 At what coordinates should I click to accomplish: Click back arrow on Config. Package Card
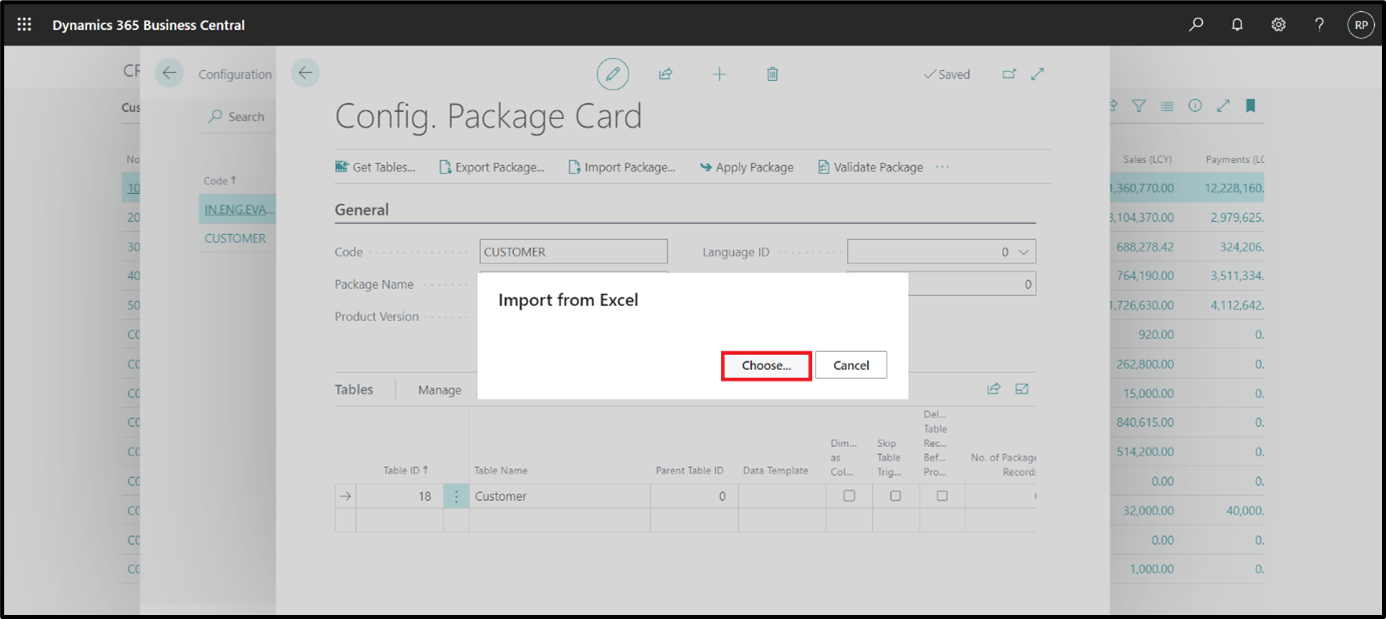(x=305, y=72)
